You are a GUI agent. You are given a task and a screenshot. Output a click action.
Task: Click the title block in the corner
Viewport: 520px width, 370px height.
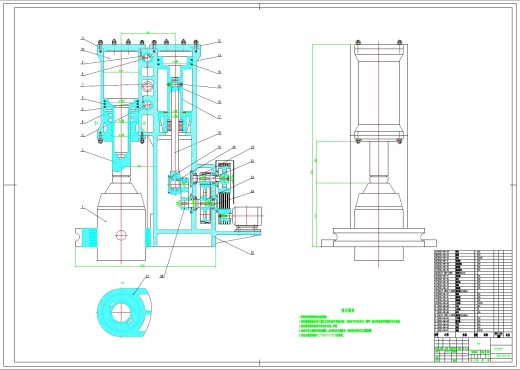point(473,350)
